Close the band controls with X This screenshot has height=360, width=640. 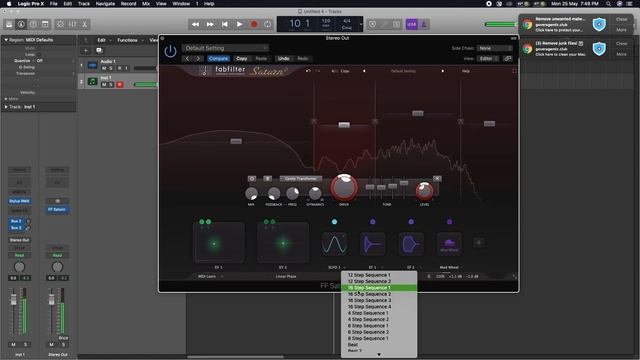coord(437,179)
